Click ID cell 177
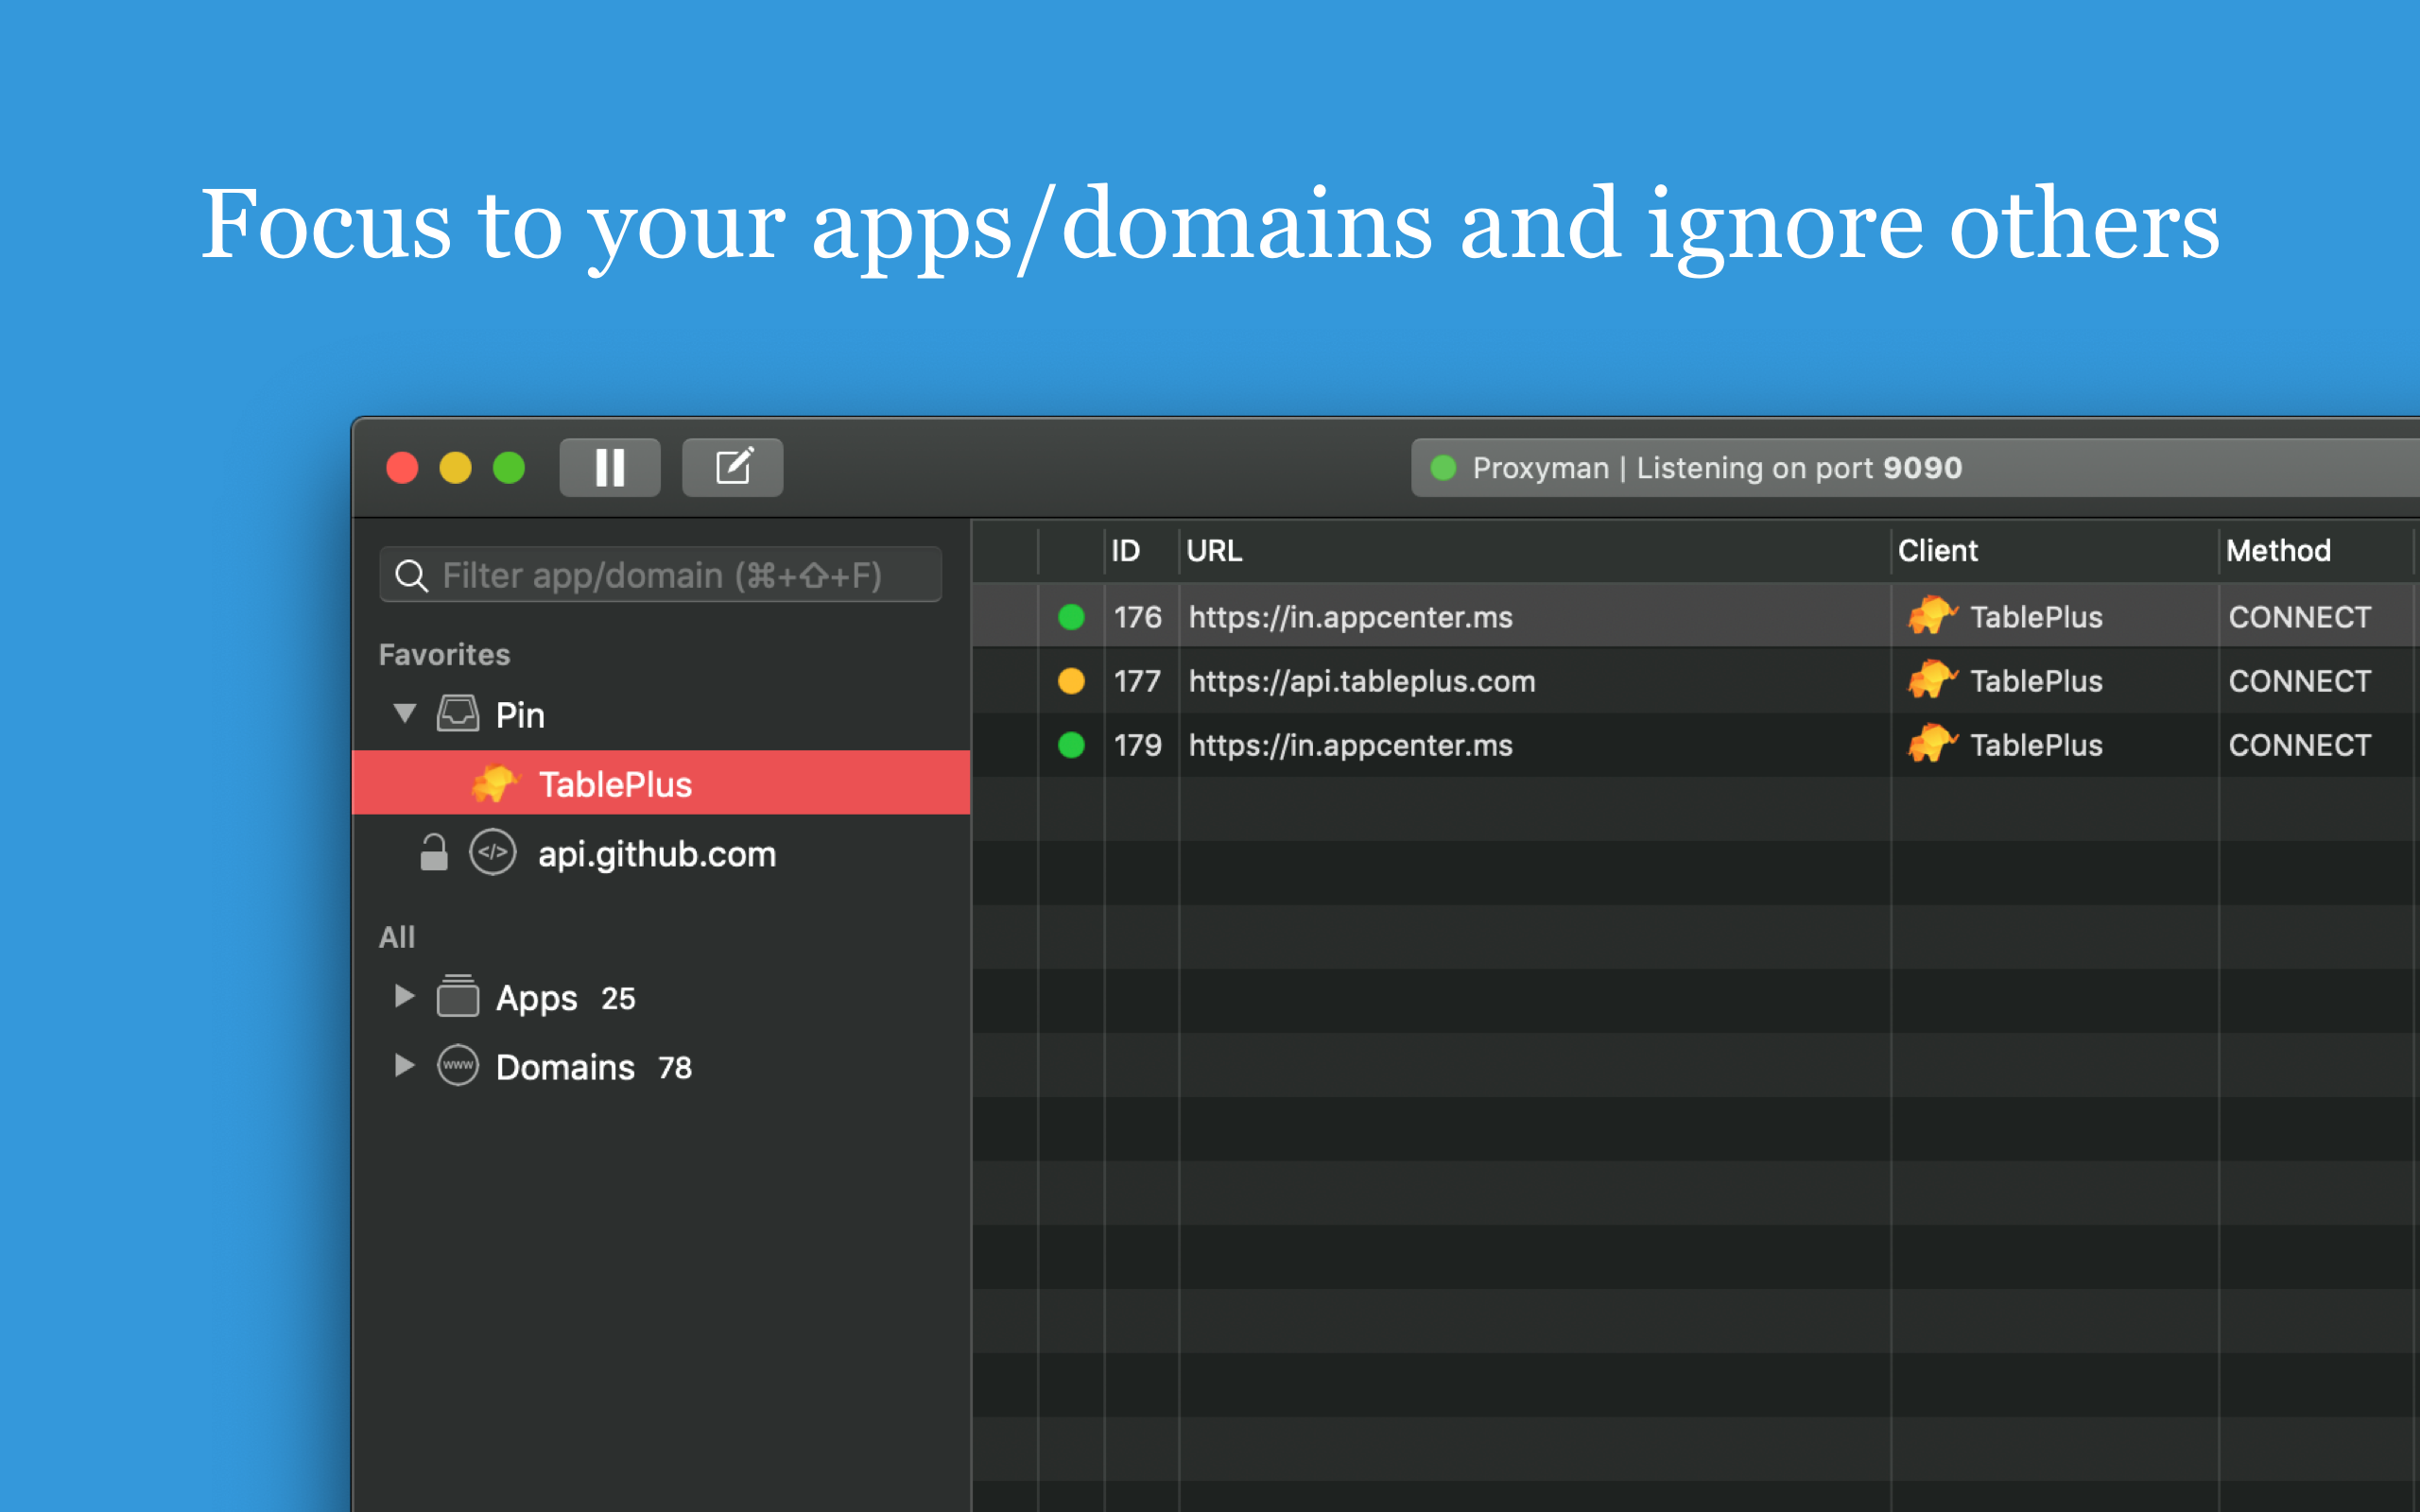The width and height of the screenshot is (2420, 1512). (x=1138, y=681)
